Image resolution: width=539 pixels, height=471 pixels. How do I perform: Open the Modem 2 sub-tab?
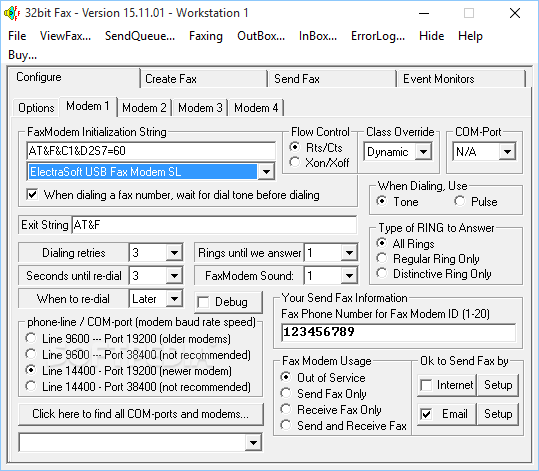click(x=144, y=108)
